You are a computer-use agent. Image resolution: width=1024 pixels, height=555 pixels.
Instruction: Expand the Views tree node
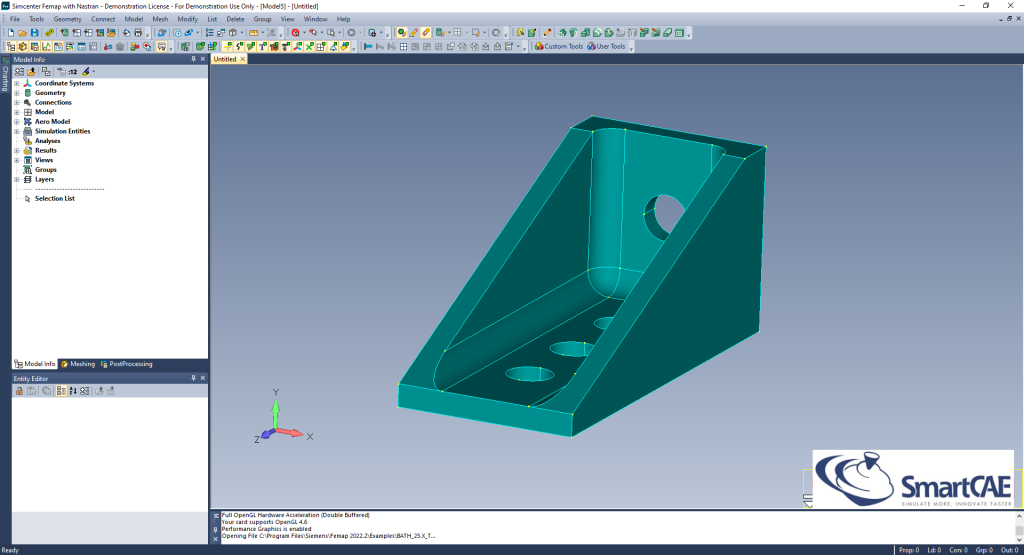tap(17, 160)
